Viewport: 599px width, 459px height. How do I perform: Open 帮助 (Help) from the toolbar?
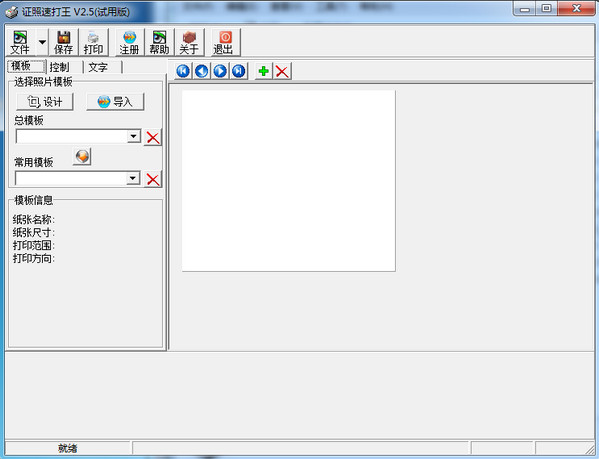pos(159,42)
